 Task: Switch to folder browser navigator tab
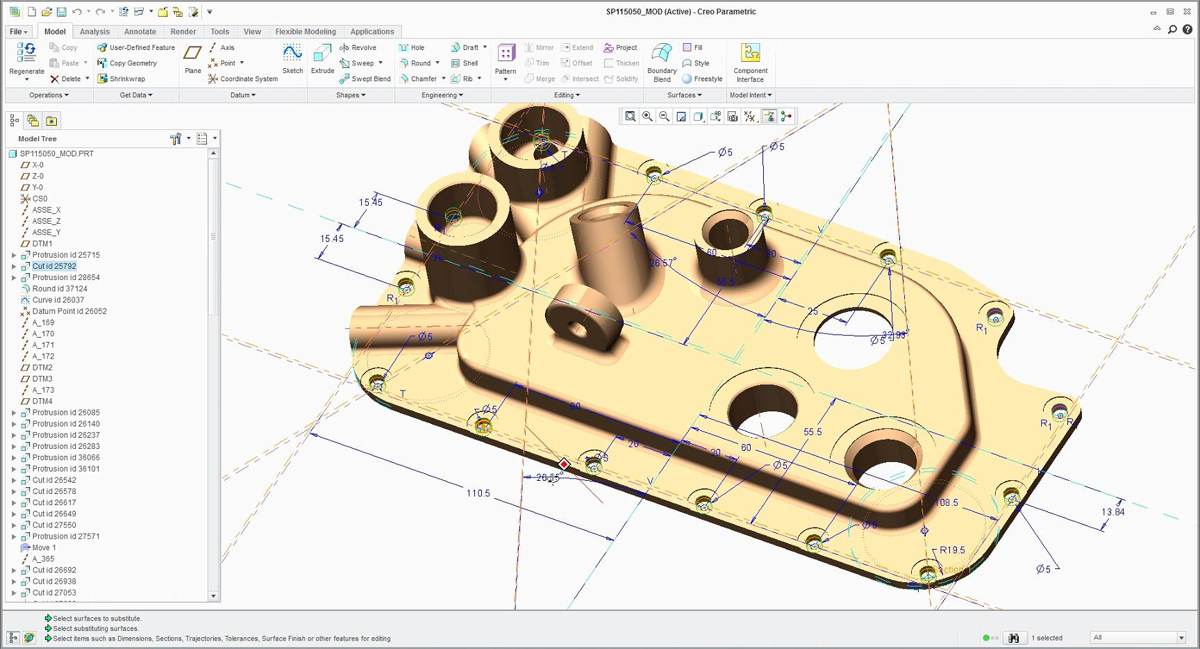click(x=33, y=119)
